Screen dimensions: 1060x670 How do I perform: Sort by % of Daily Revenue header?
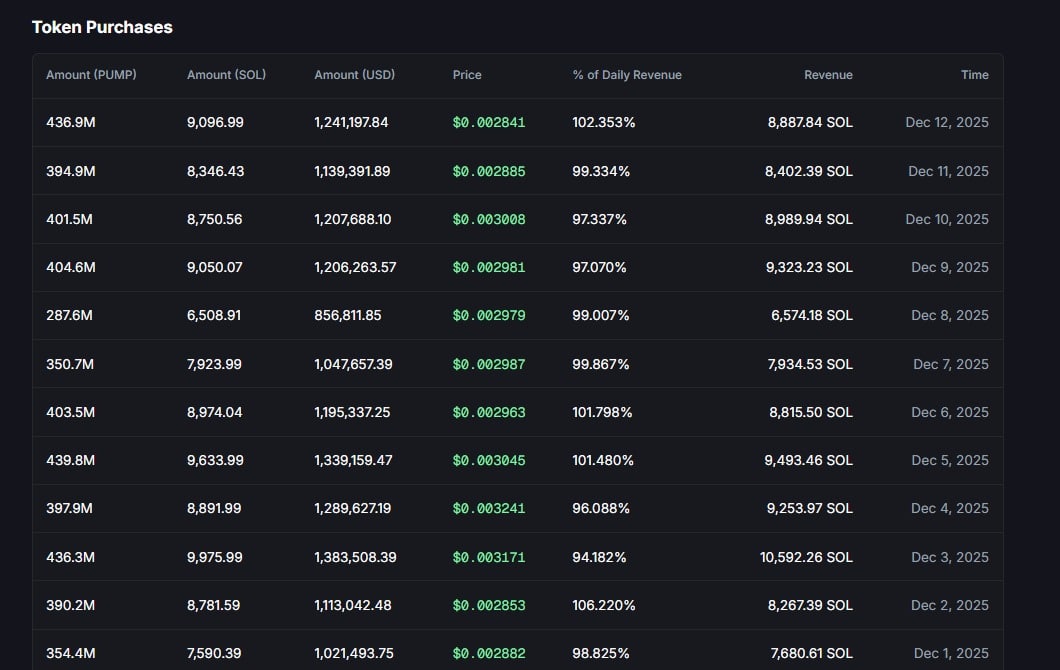tap(626, 75)
